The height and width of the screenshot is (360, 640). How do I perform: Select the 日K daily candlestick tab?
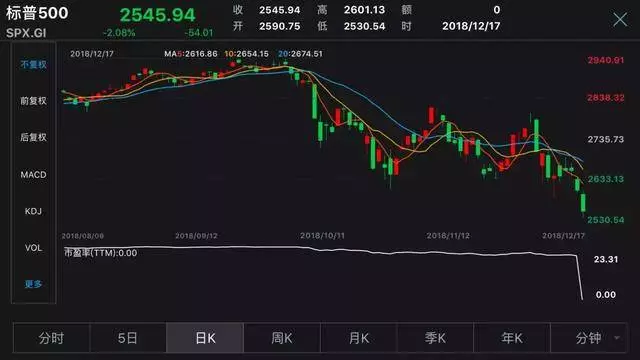pos(205,338)
